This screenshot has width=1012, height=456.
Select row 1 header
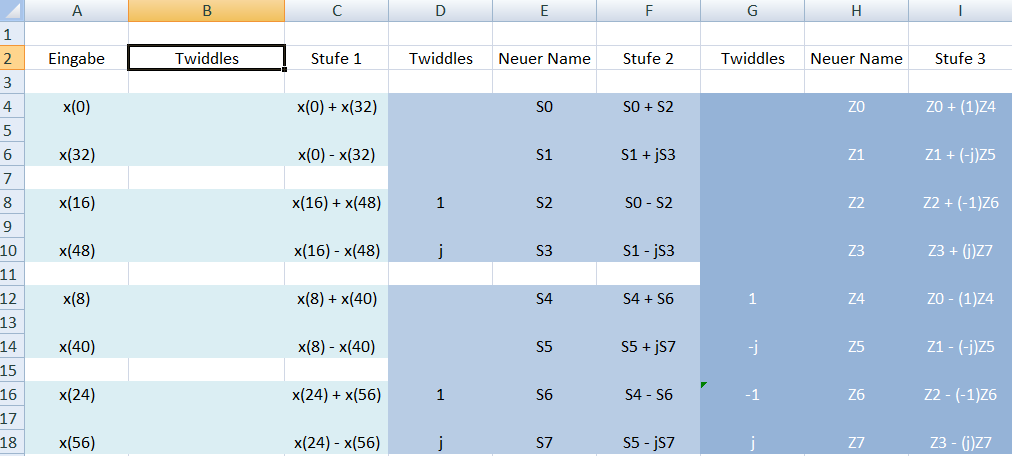tap(12, 34)
